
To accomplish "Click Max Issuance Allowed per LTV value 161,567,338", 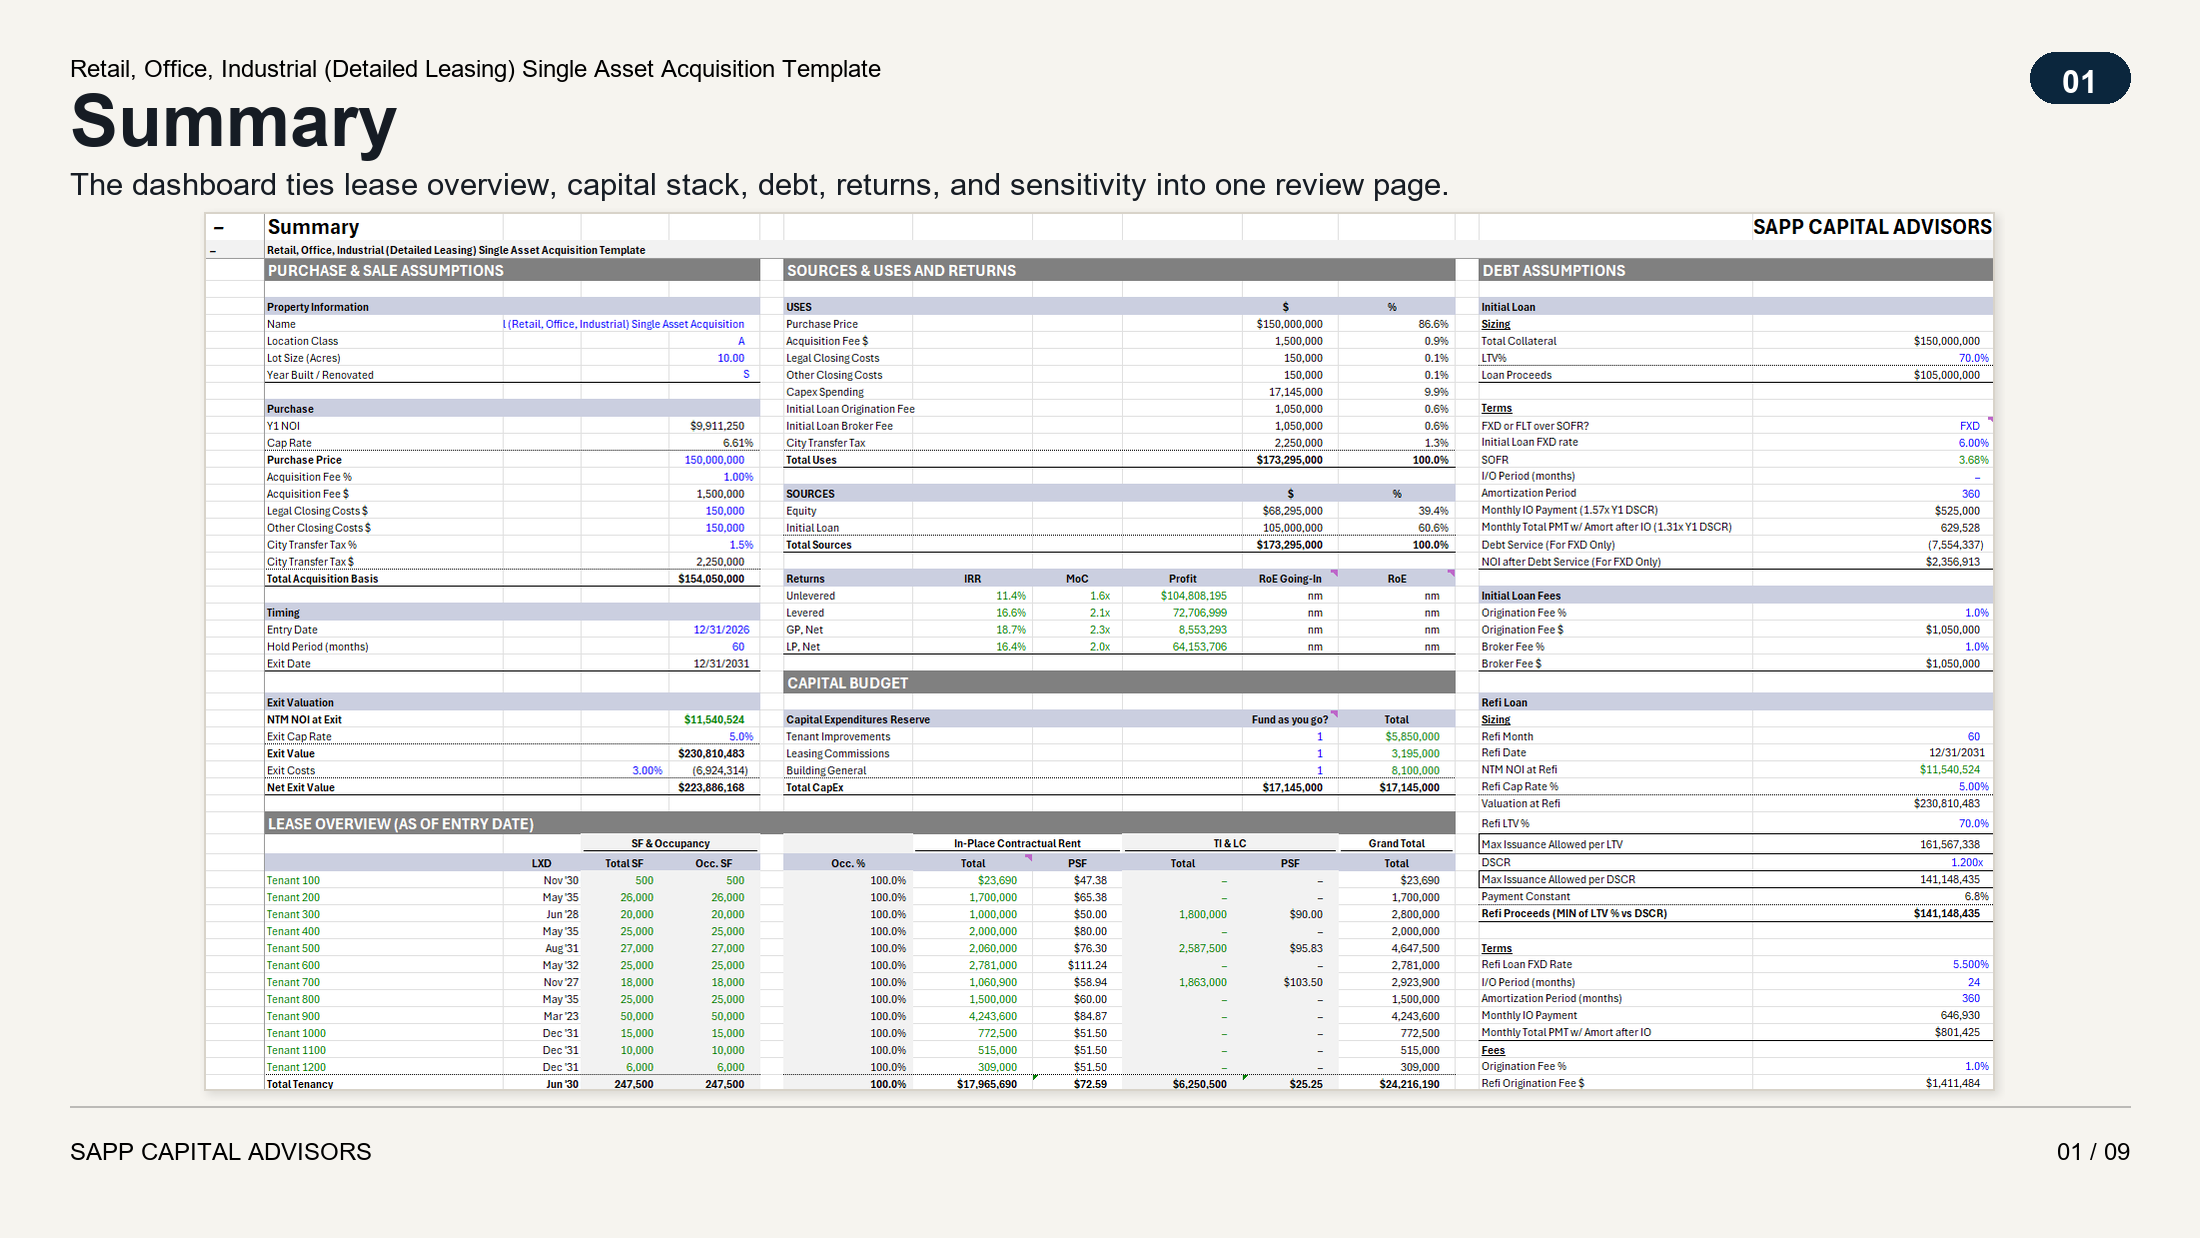I will point(1949,845).
